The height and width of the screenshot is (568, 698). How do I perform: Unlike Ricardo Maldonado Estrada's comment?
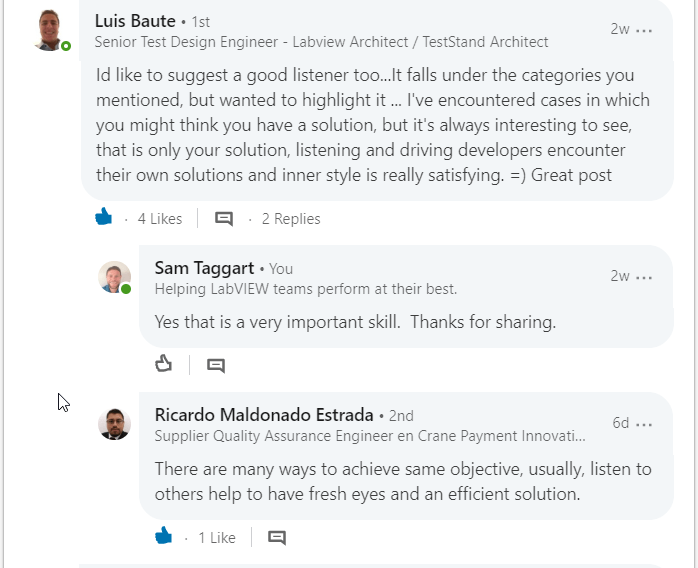tap(163, 535)
